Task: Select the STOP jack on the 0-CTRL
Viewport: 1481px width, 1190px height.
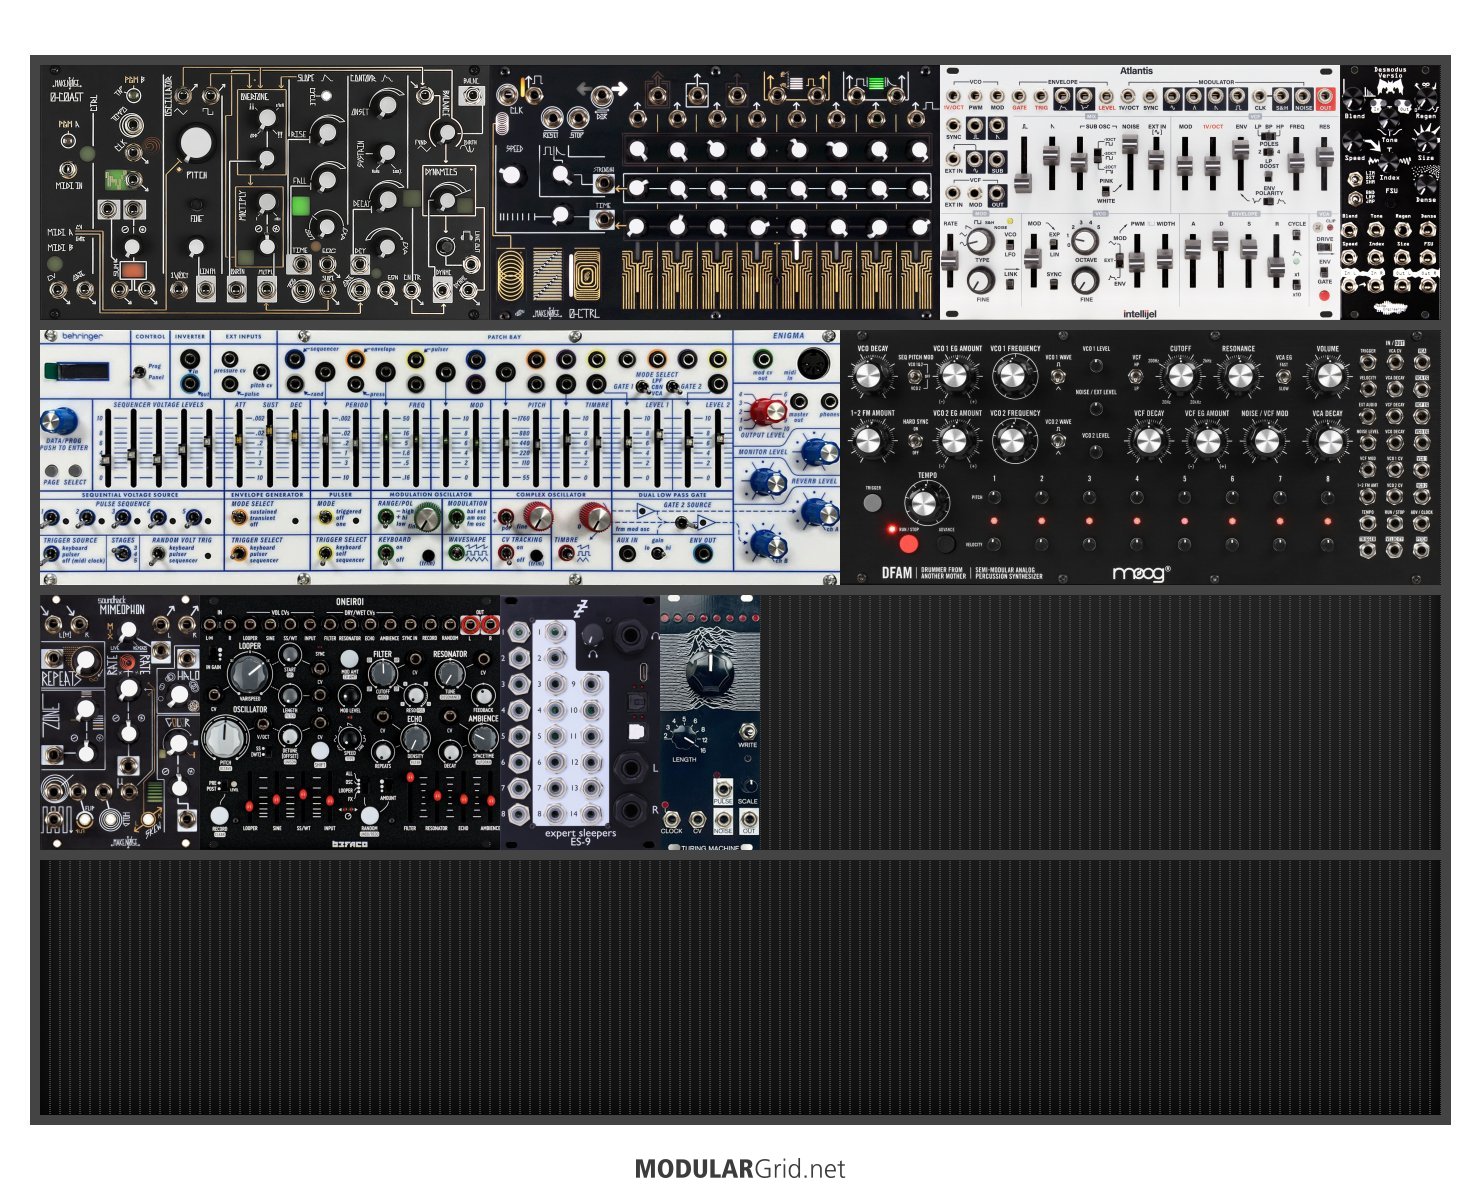Action: [x=578, y=117]
